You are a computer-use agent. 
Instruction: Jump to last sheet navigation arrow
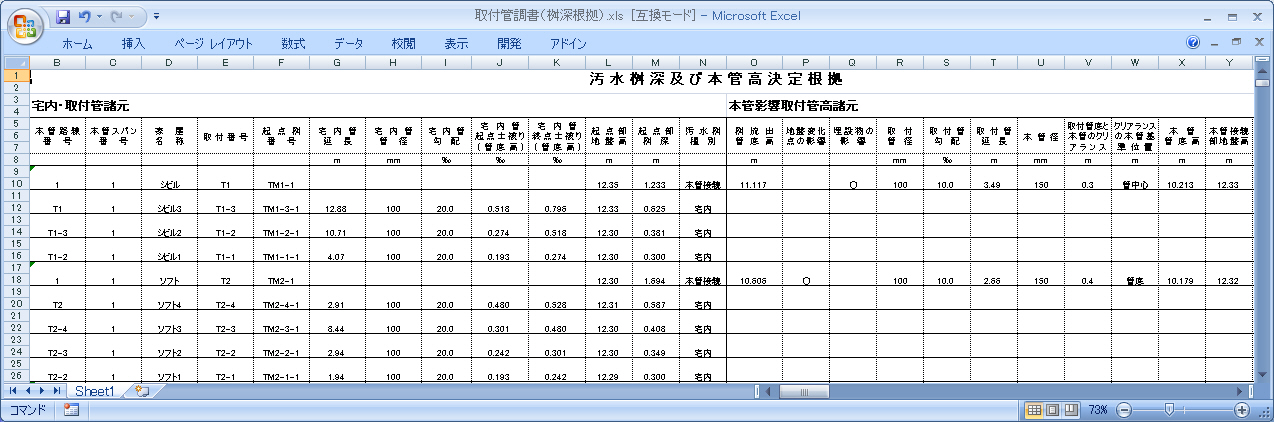[x=56, y=391]
